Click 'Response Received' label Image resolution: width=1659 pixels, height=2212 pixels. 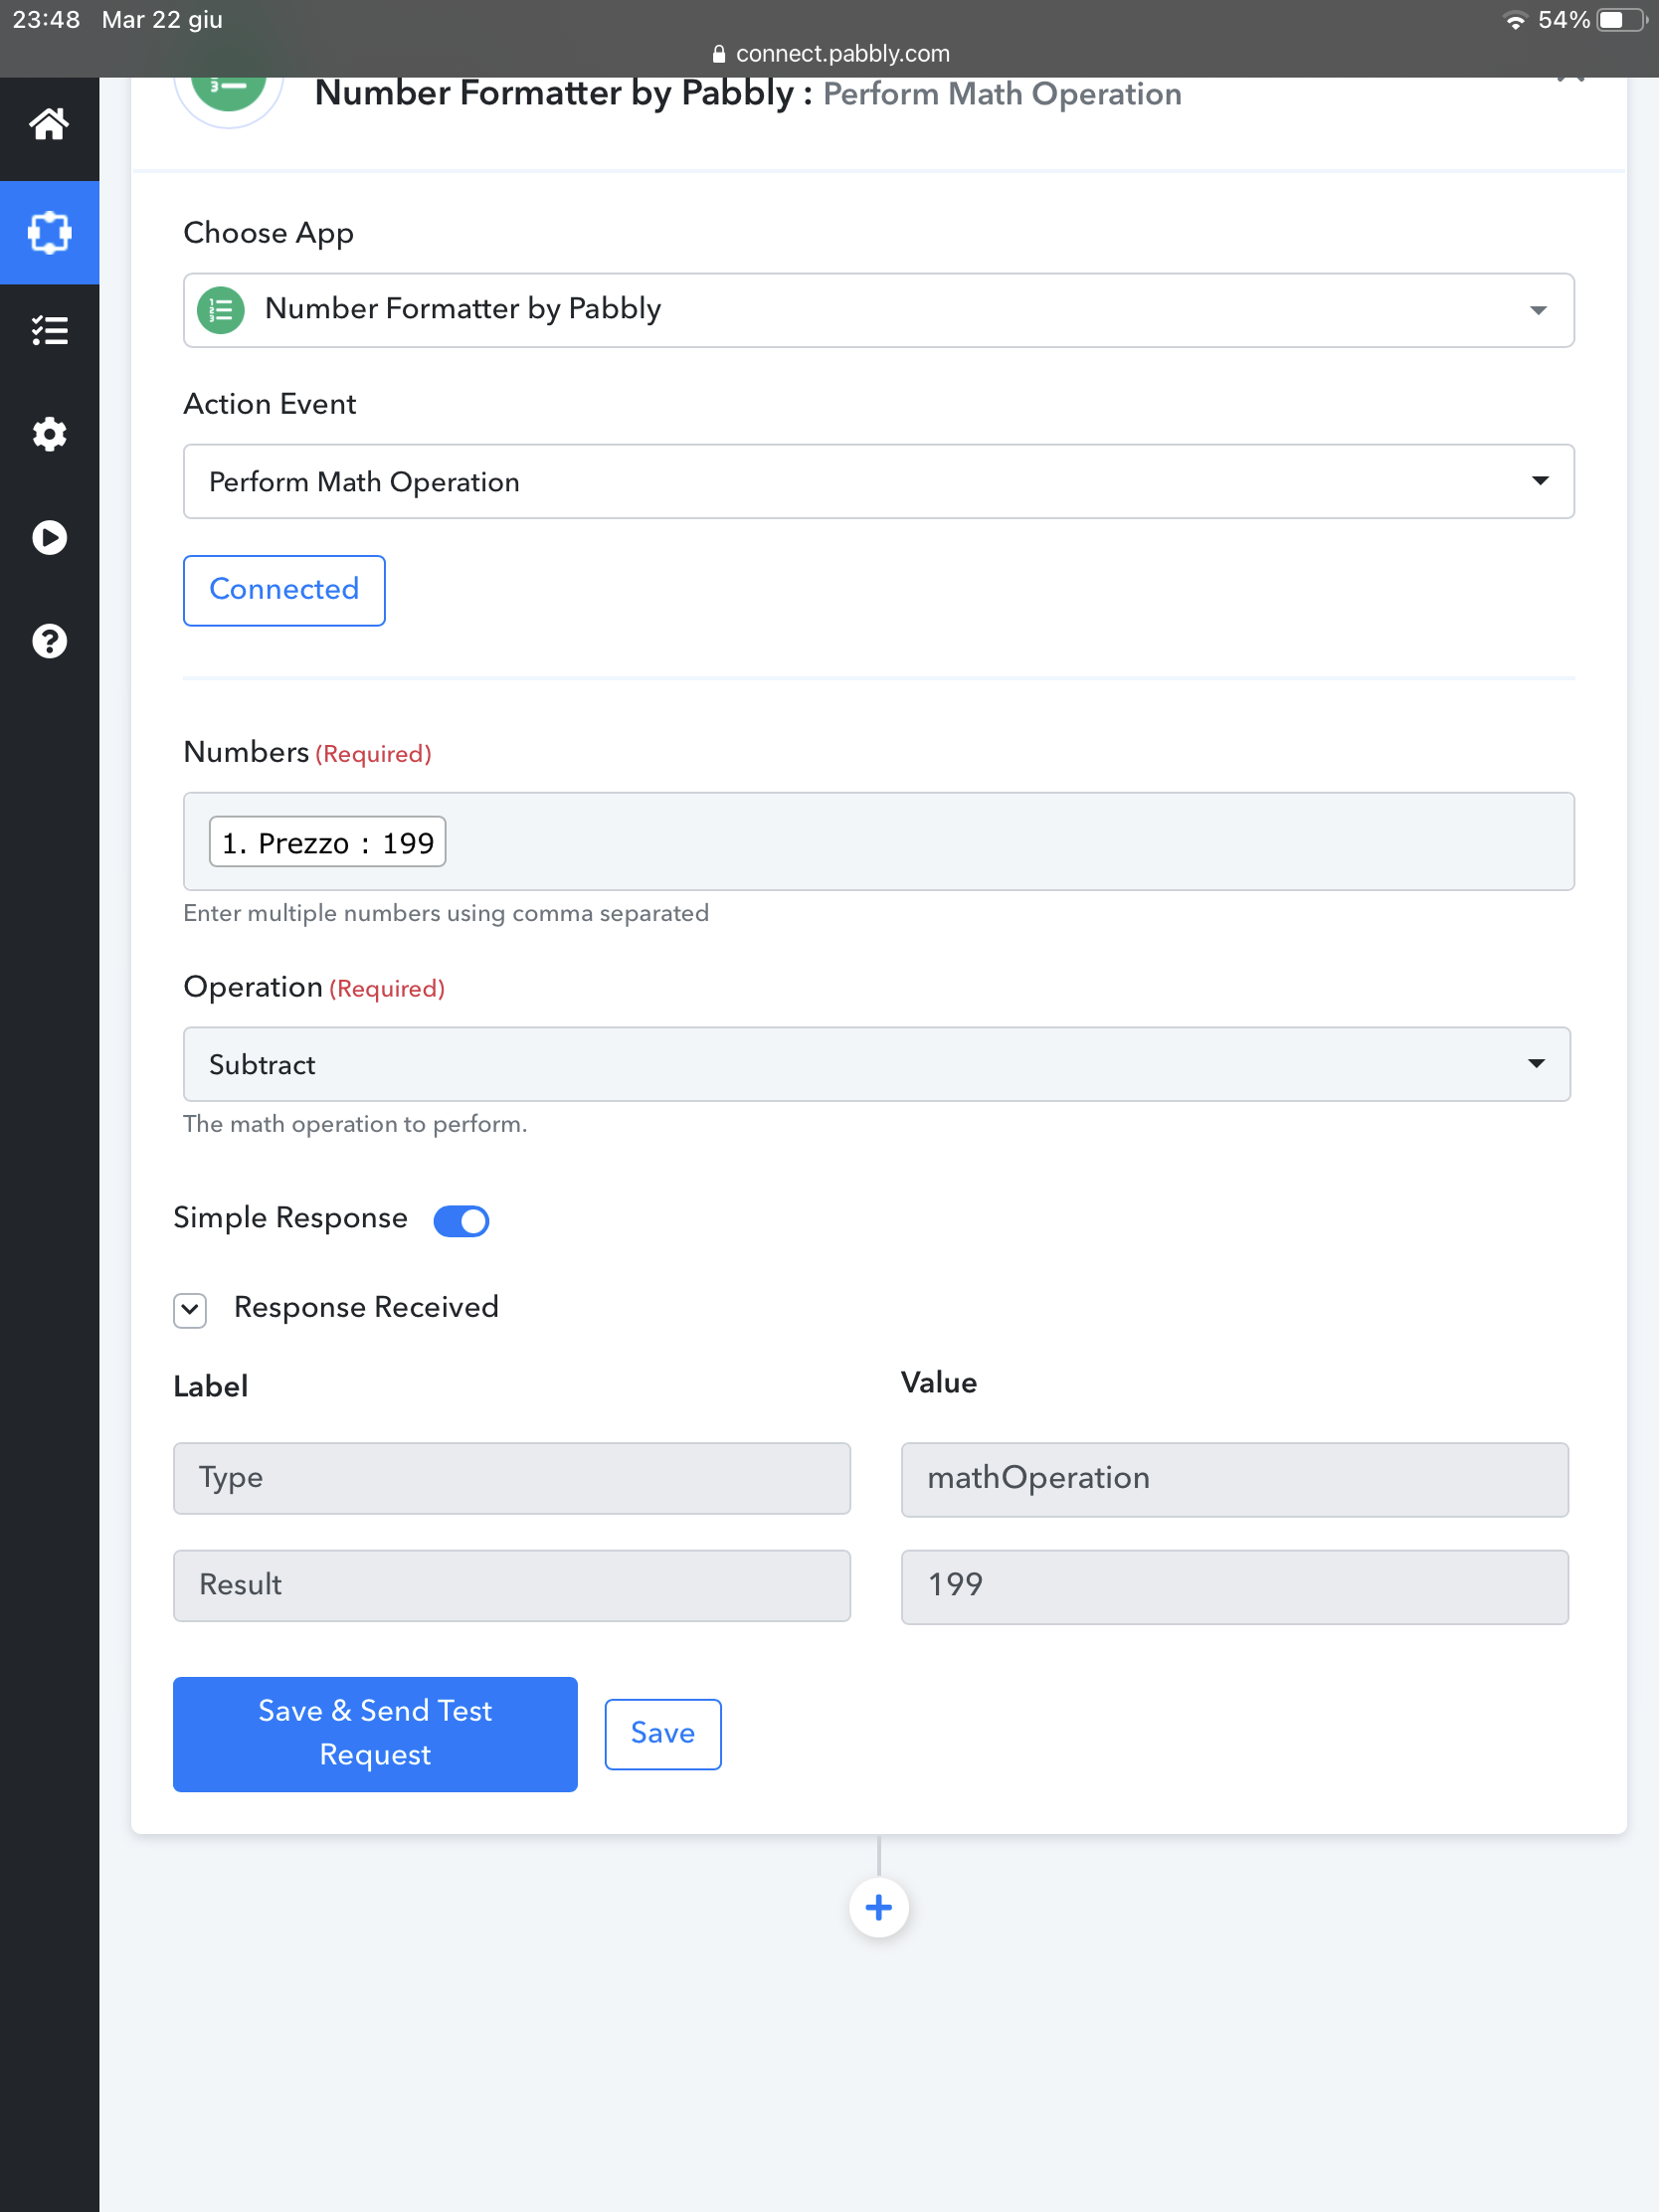[366, 1307]
